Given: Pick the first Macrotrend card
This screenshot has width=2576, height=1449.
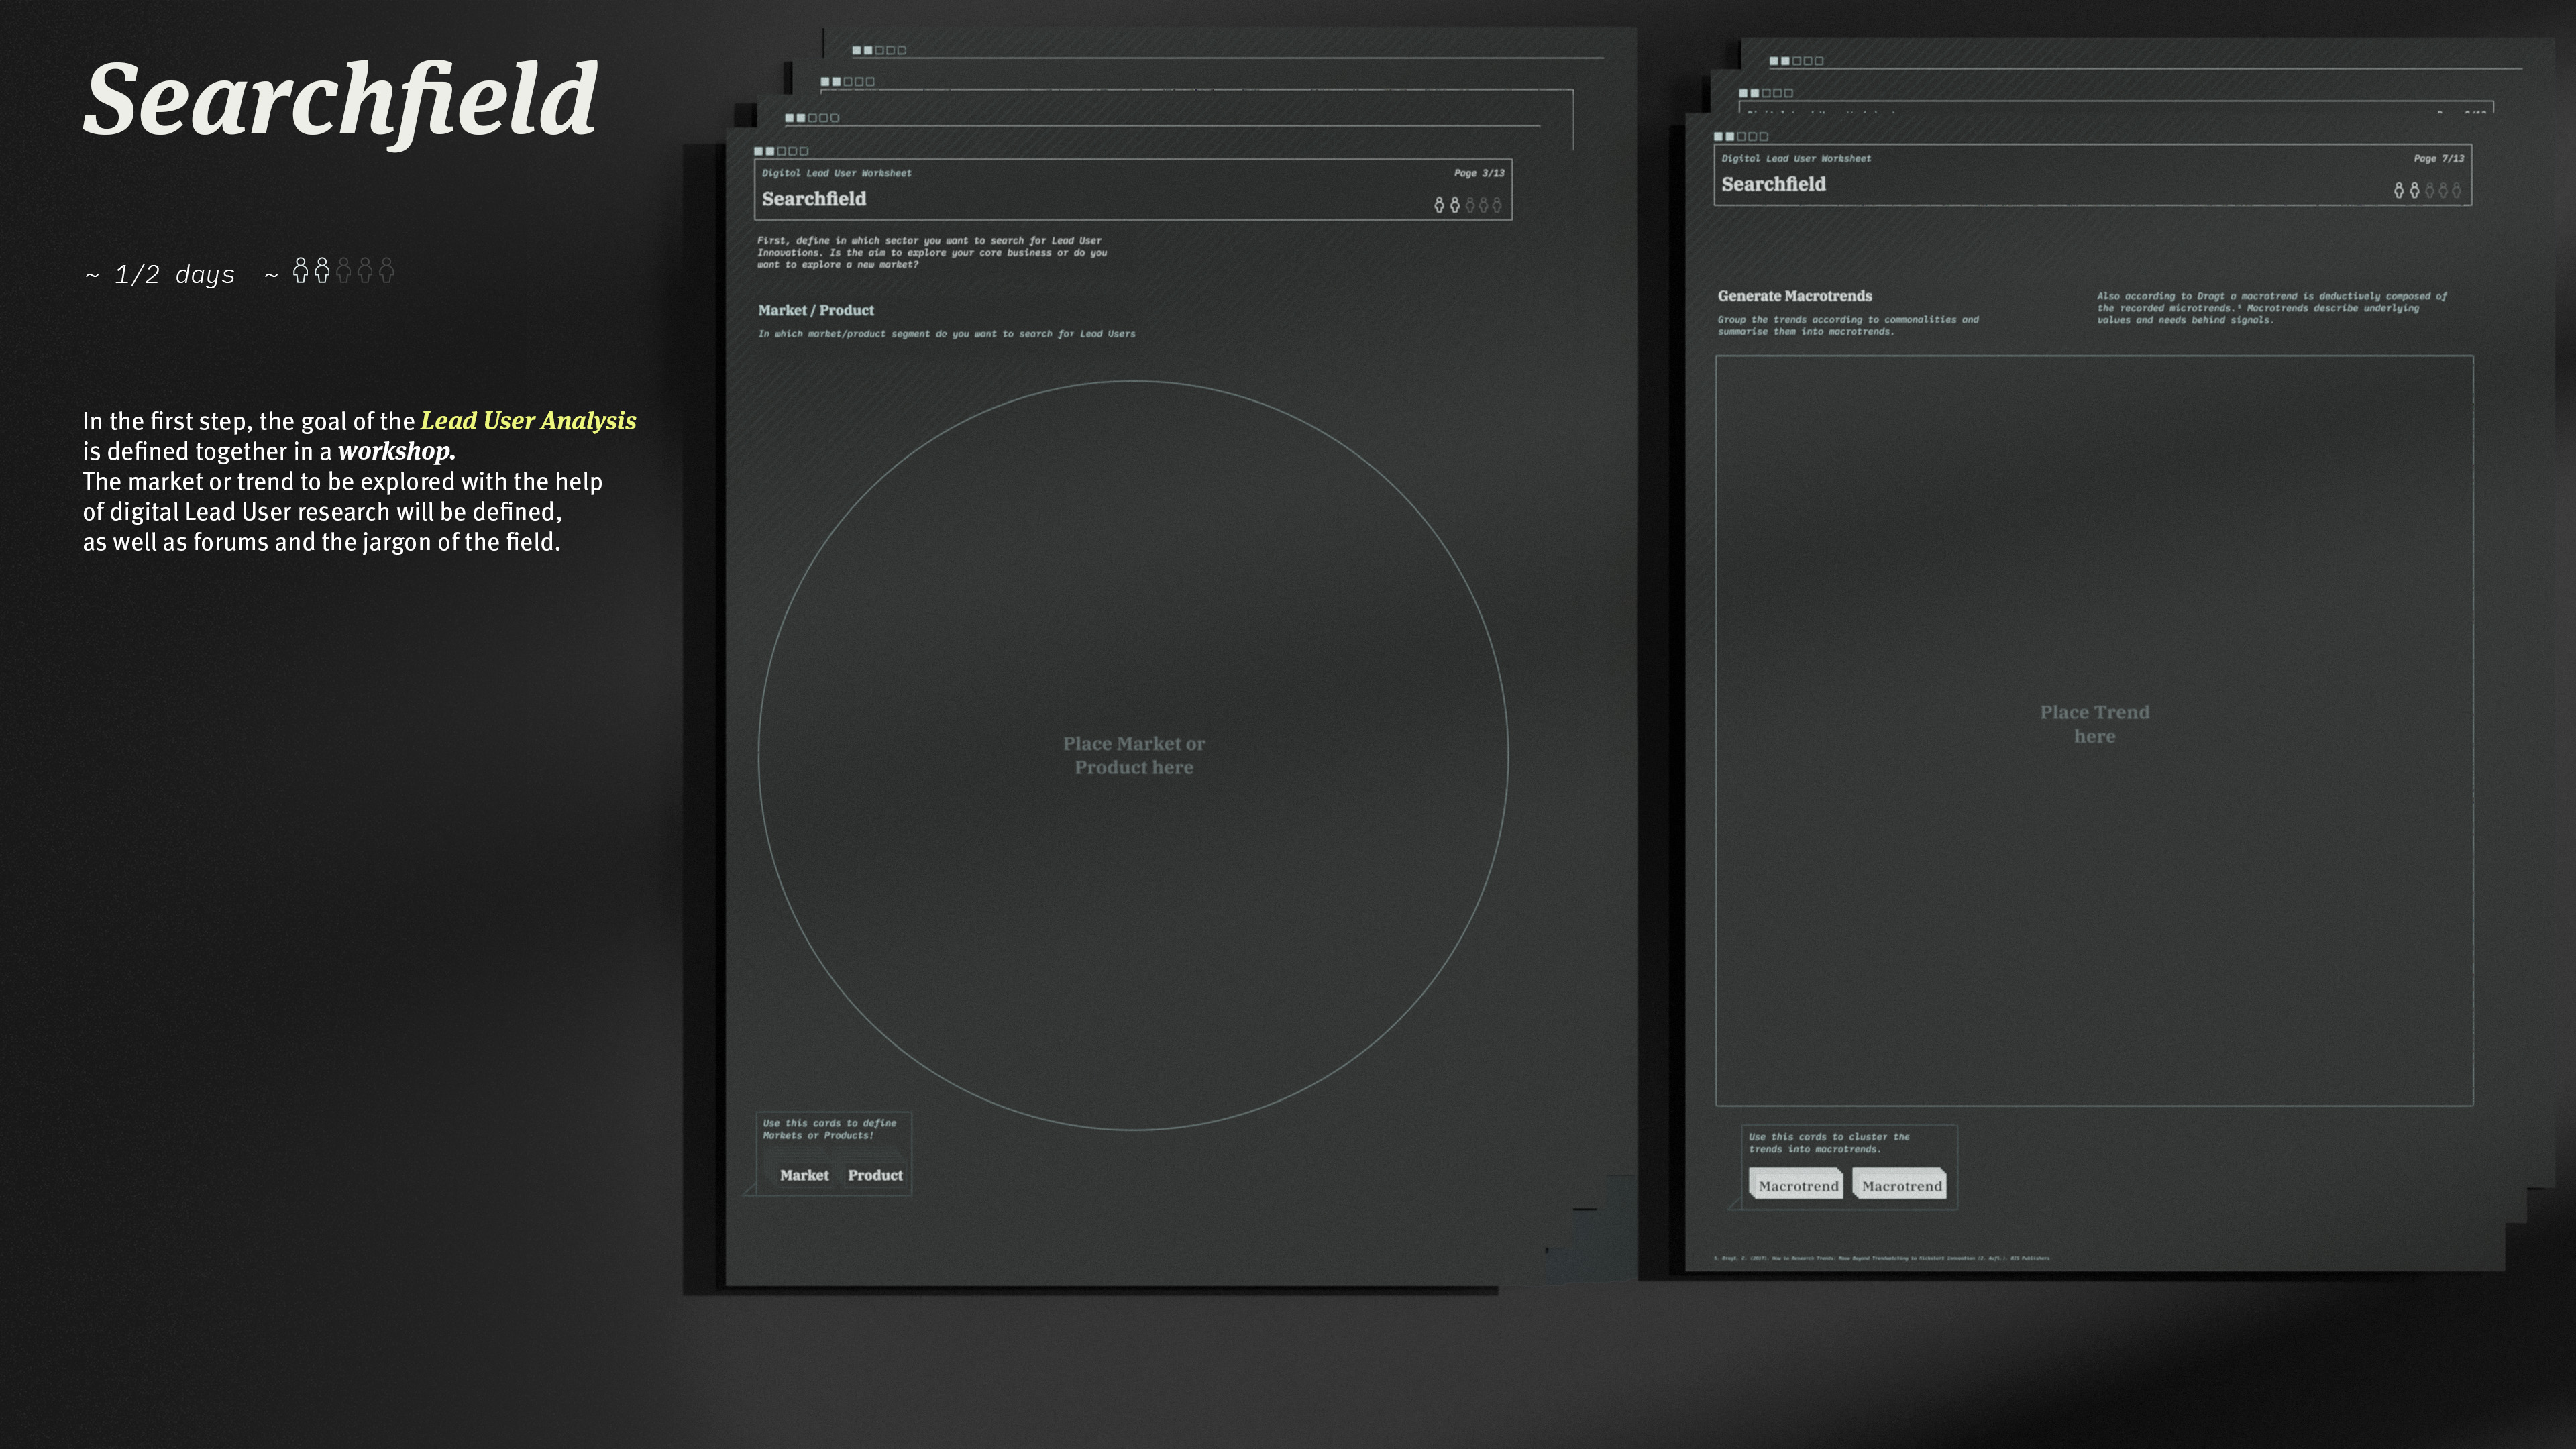Looking at the screenshot, I should 1797,1185.
